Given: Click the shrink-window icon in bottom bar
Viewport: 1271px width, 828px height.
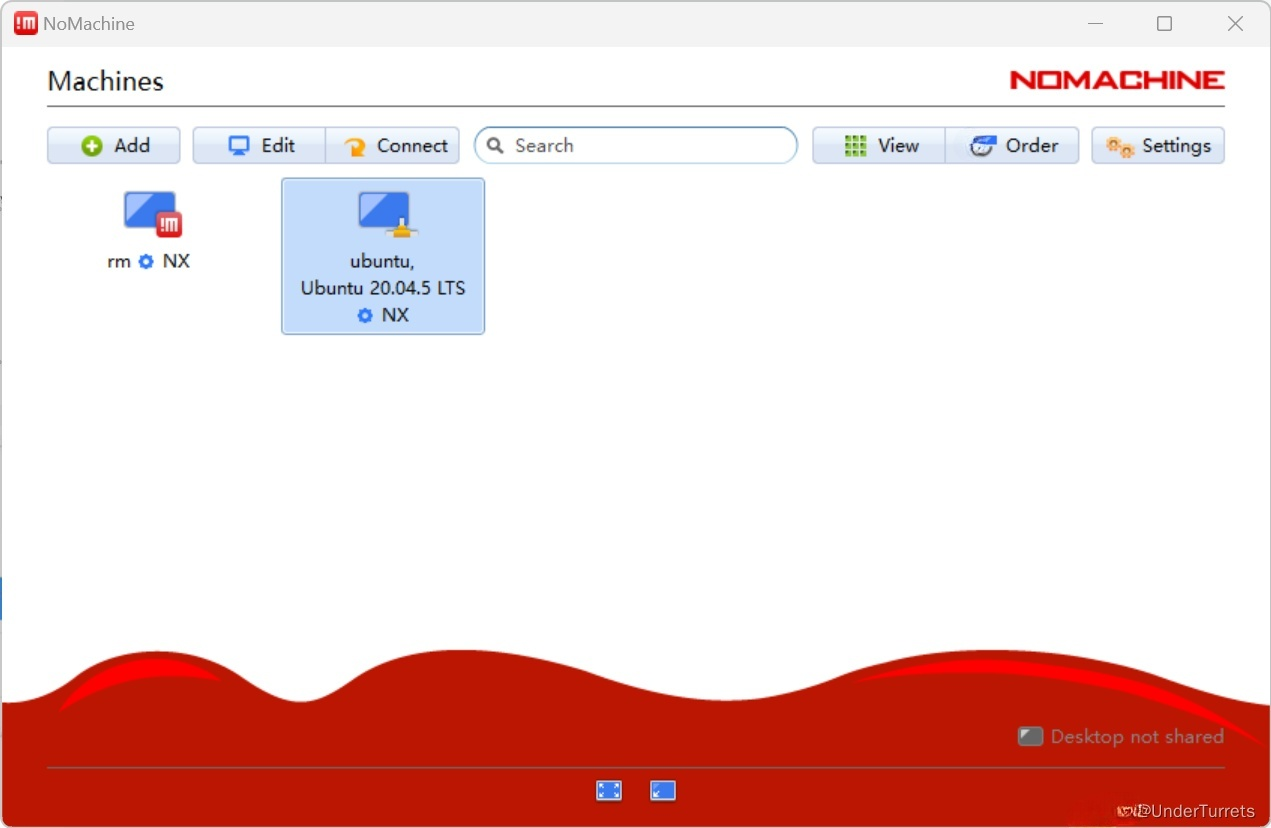Looking at the screenshot, I should click(x=663, y=791).
